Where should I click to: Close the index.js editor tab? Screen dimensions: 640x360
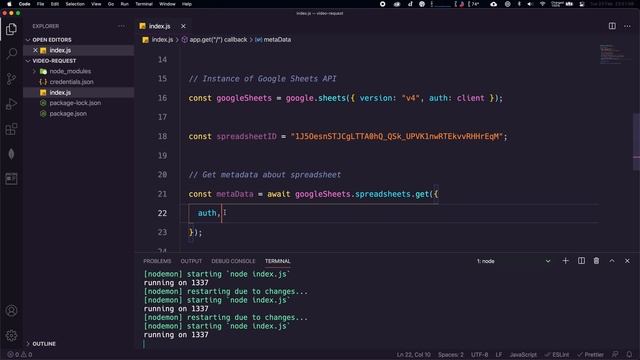tap(183, 26)
